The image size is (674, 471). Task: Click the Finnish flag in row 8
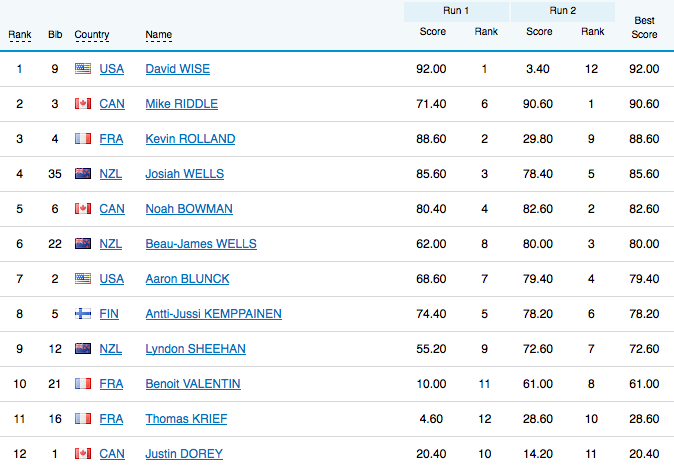(x=83, y=314)
